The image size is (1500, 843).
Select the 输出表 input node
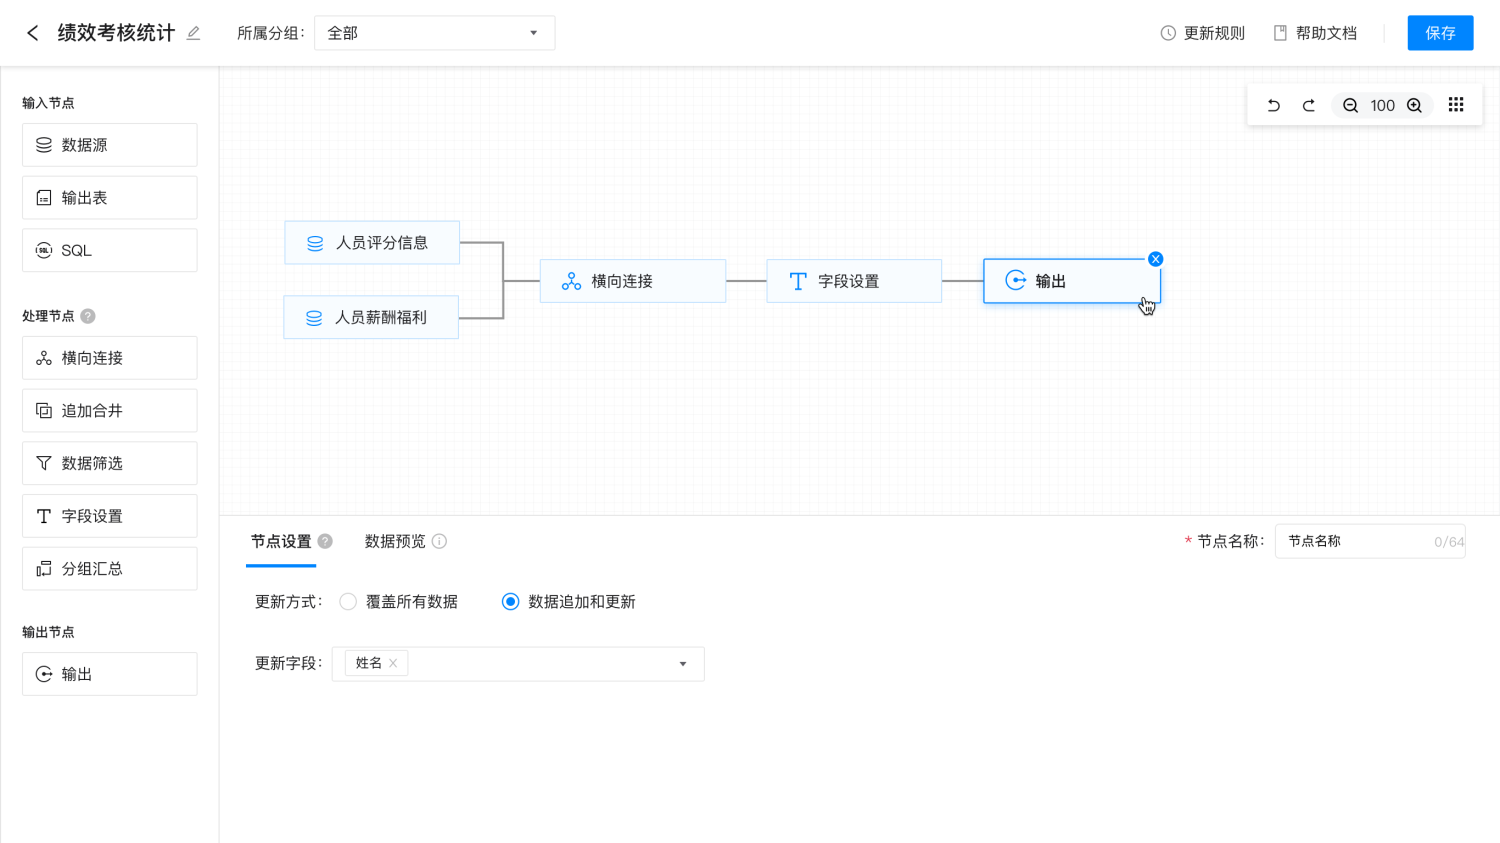click(x=110, y=198)
